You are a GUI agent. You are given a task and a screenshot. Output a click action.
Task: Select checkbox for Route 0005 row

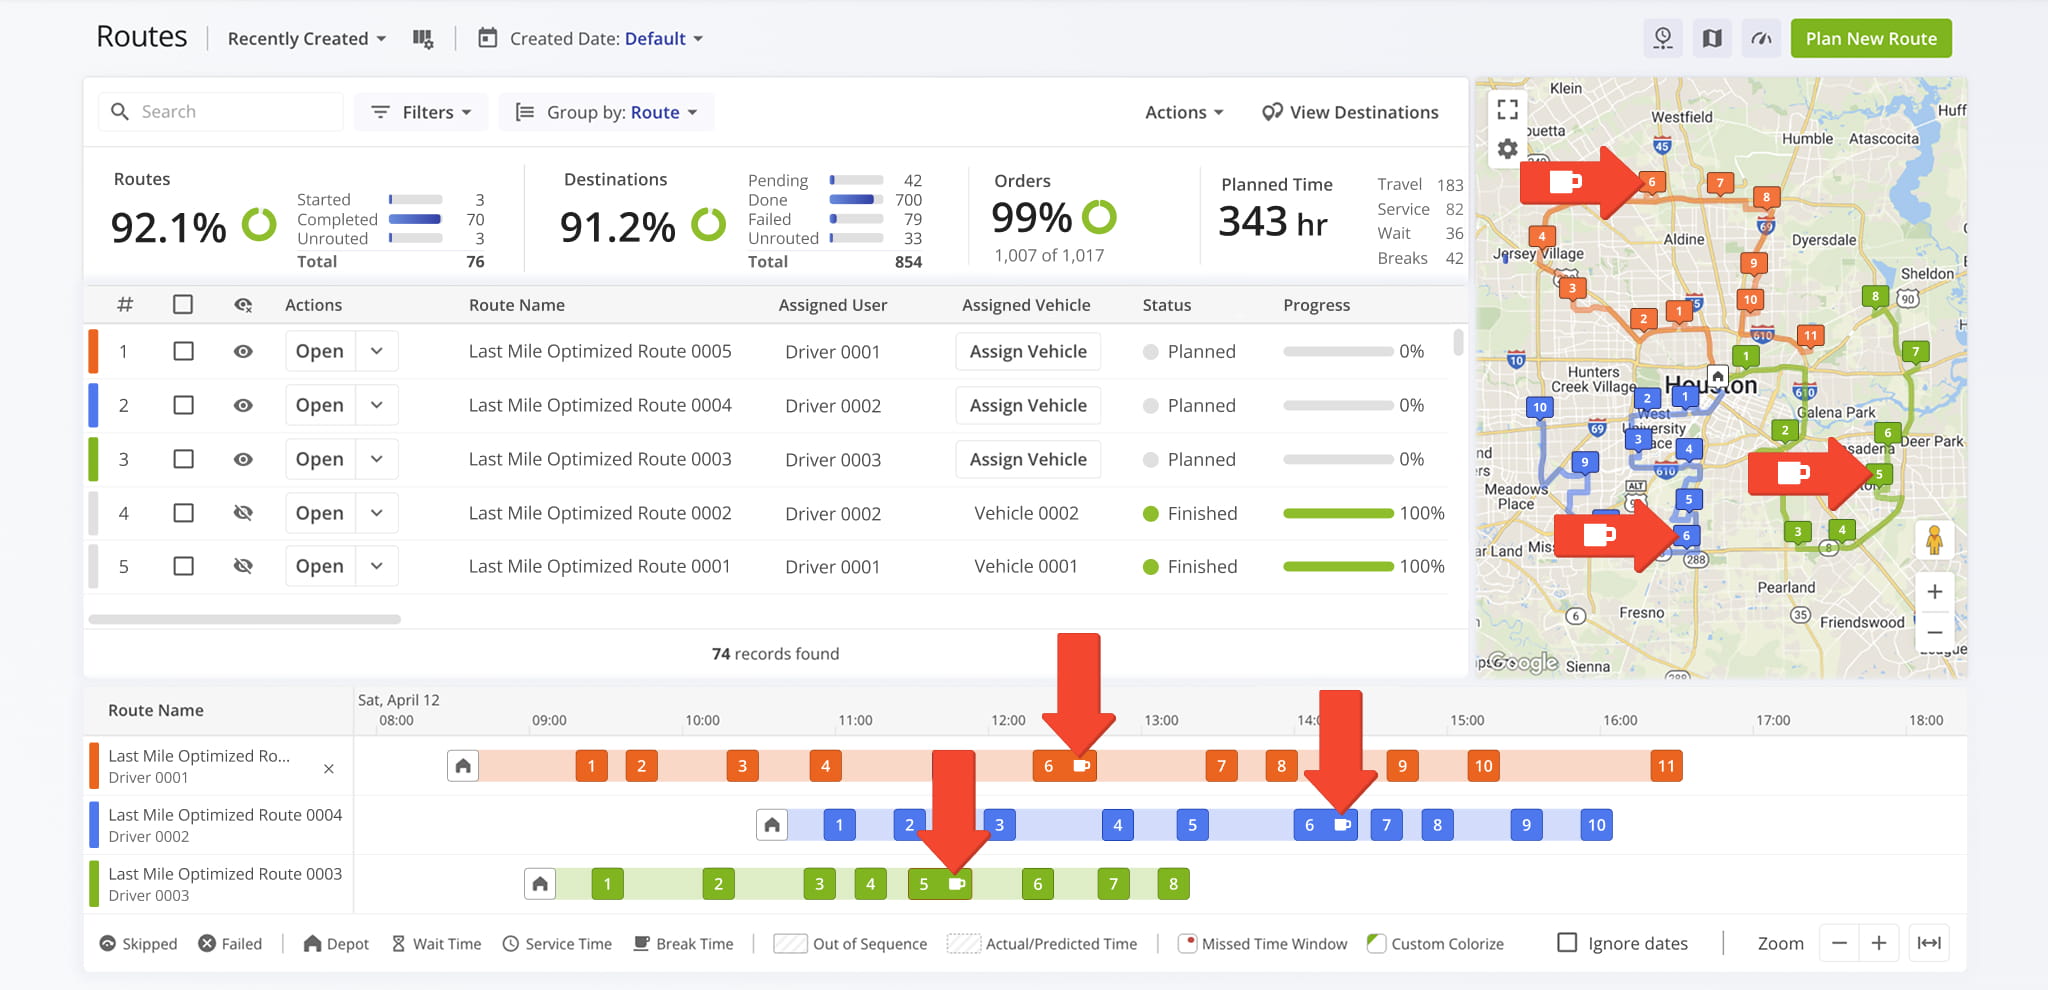pyautogui.click(x=183, y=351)
